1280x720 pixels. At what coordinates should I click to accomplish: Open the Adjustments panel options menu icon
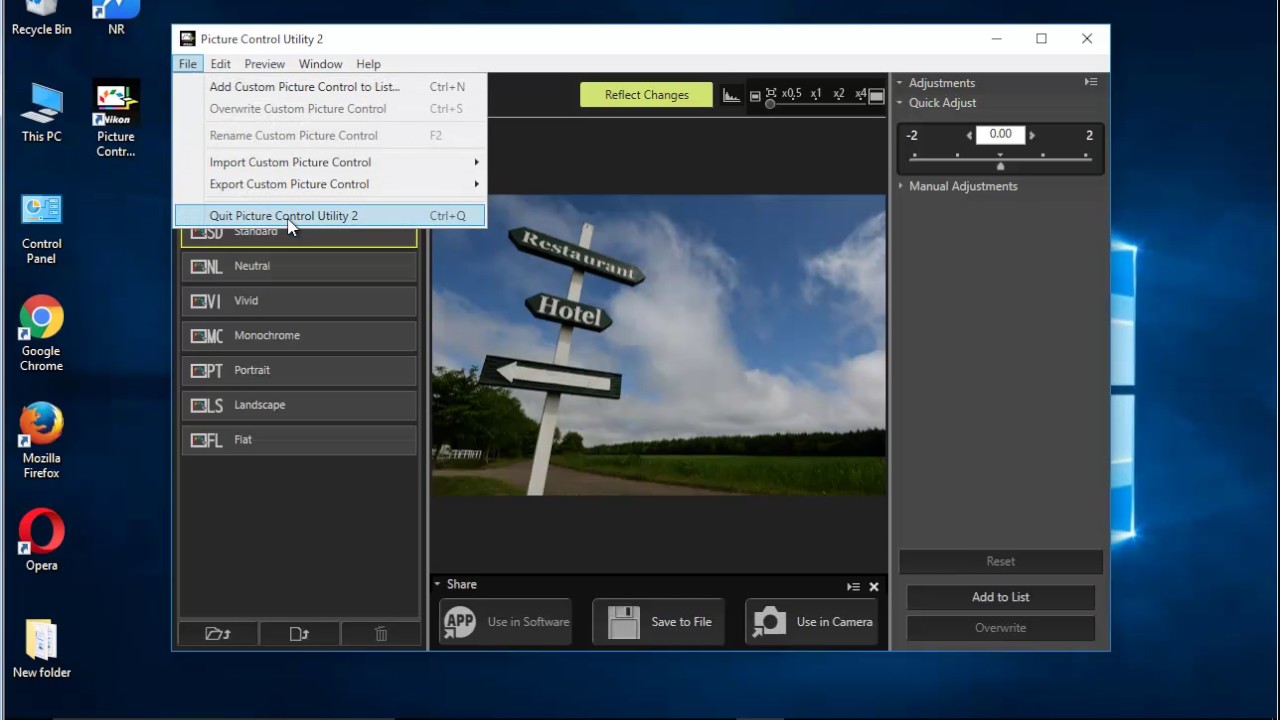pos(1091,82)
